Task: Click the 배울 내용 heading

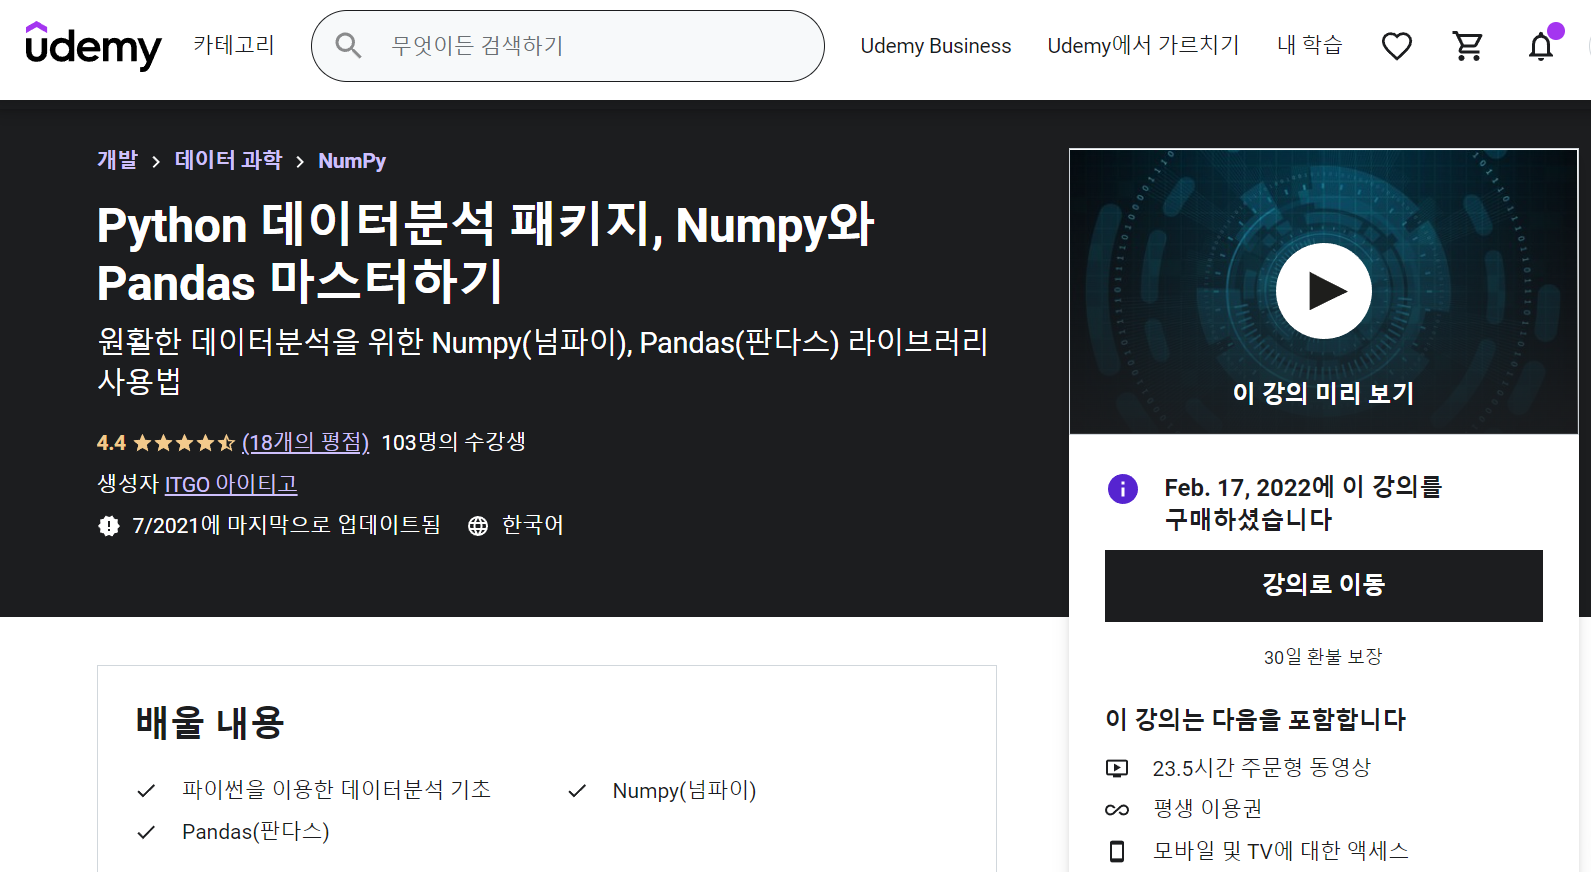Action: click(x=210, y=722)
